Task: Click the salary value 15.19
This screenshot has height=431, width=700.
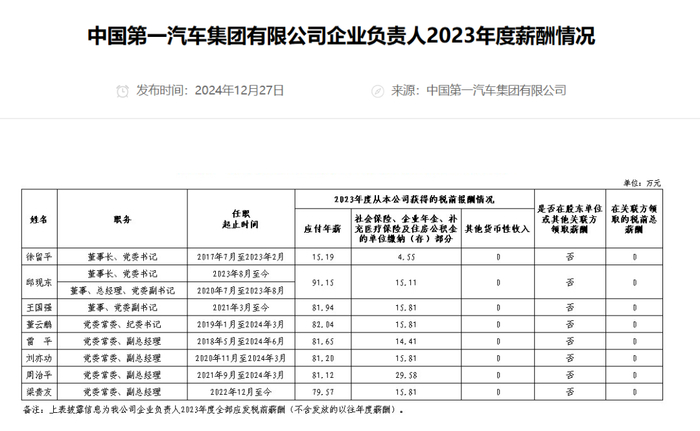Action: coord(323,257)
